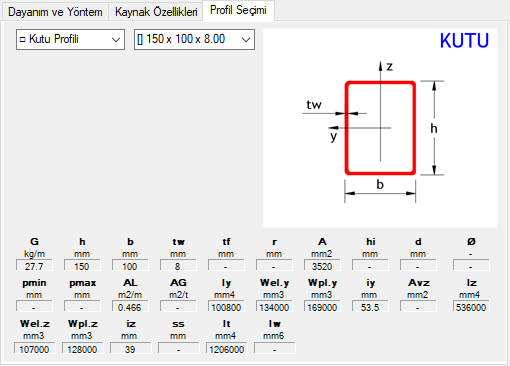
Task: Select the Profil Seçimi tab
Action: pos(238,11)
